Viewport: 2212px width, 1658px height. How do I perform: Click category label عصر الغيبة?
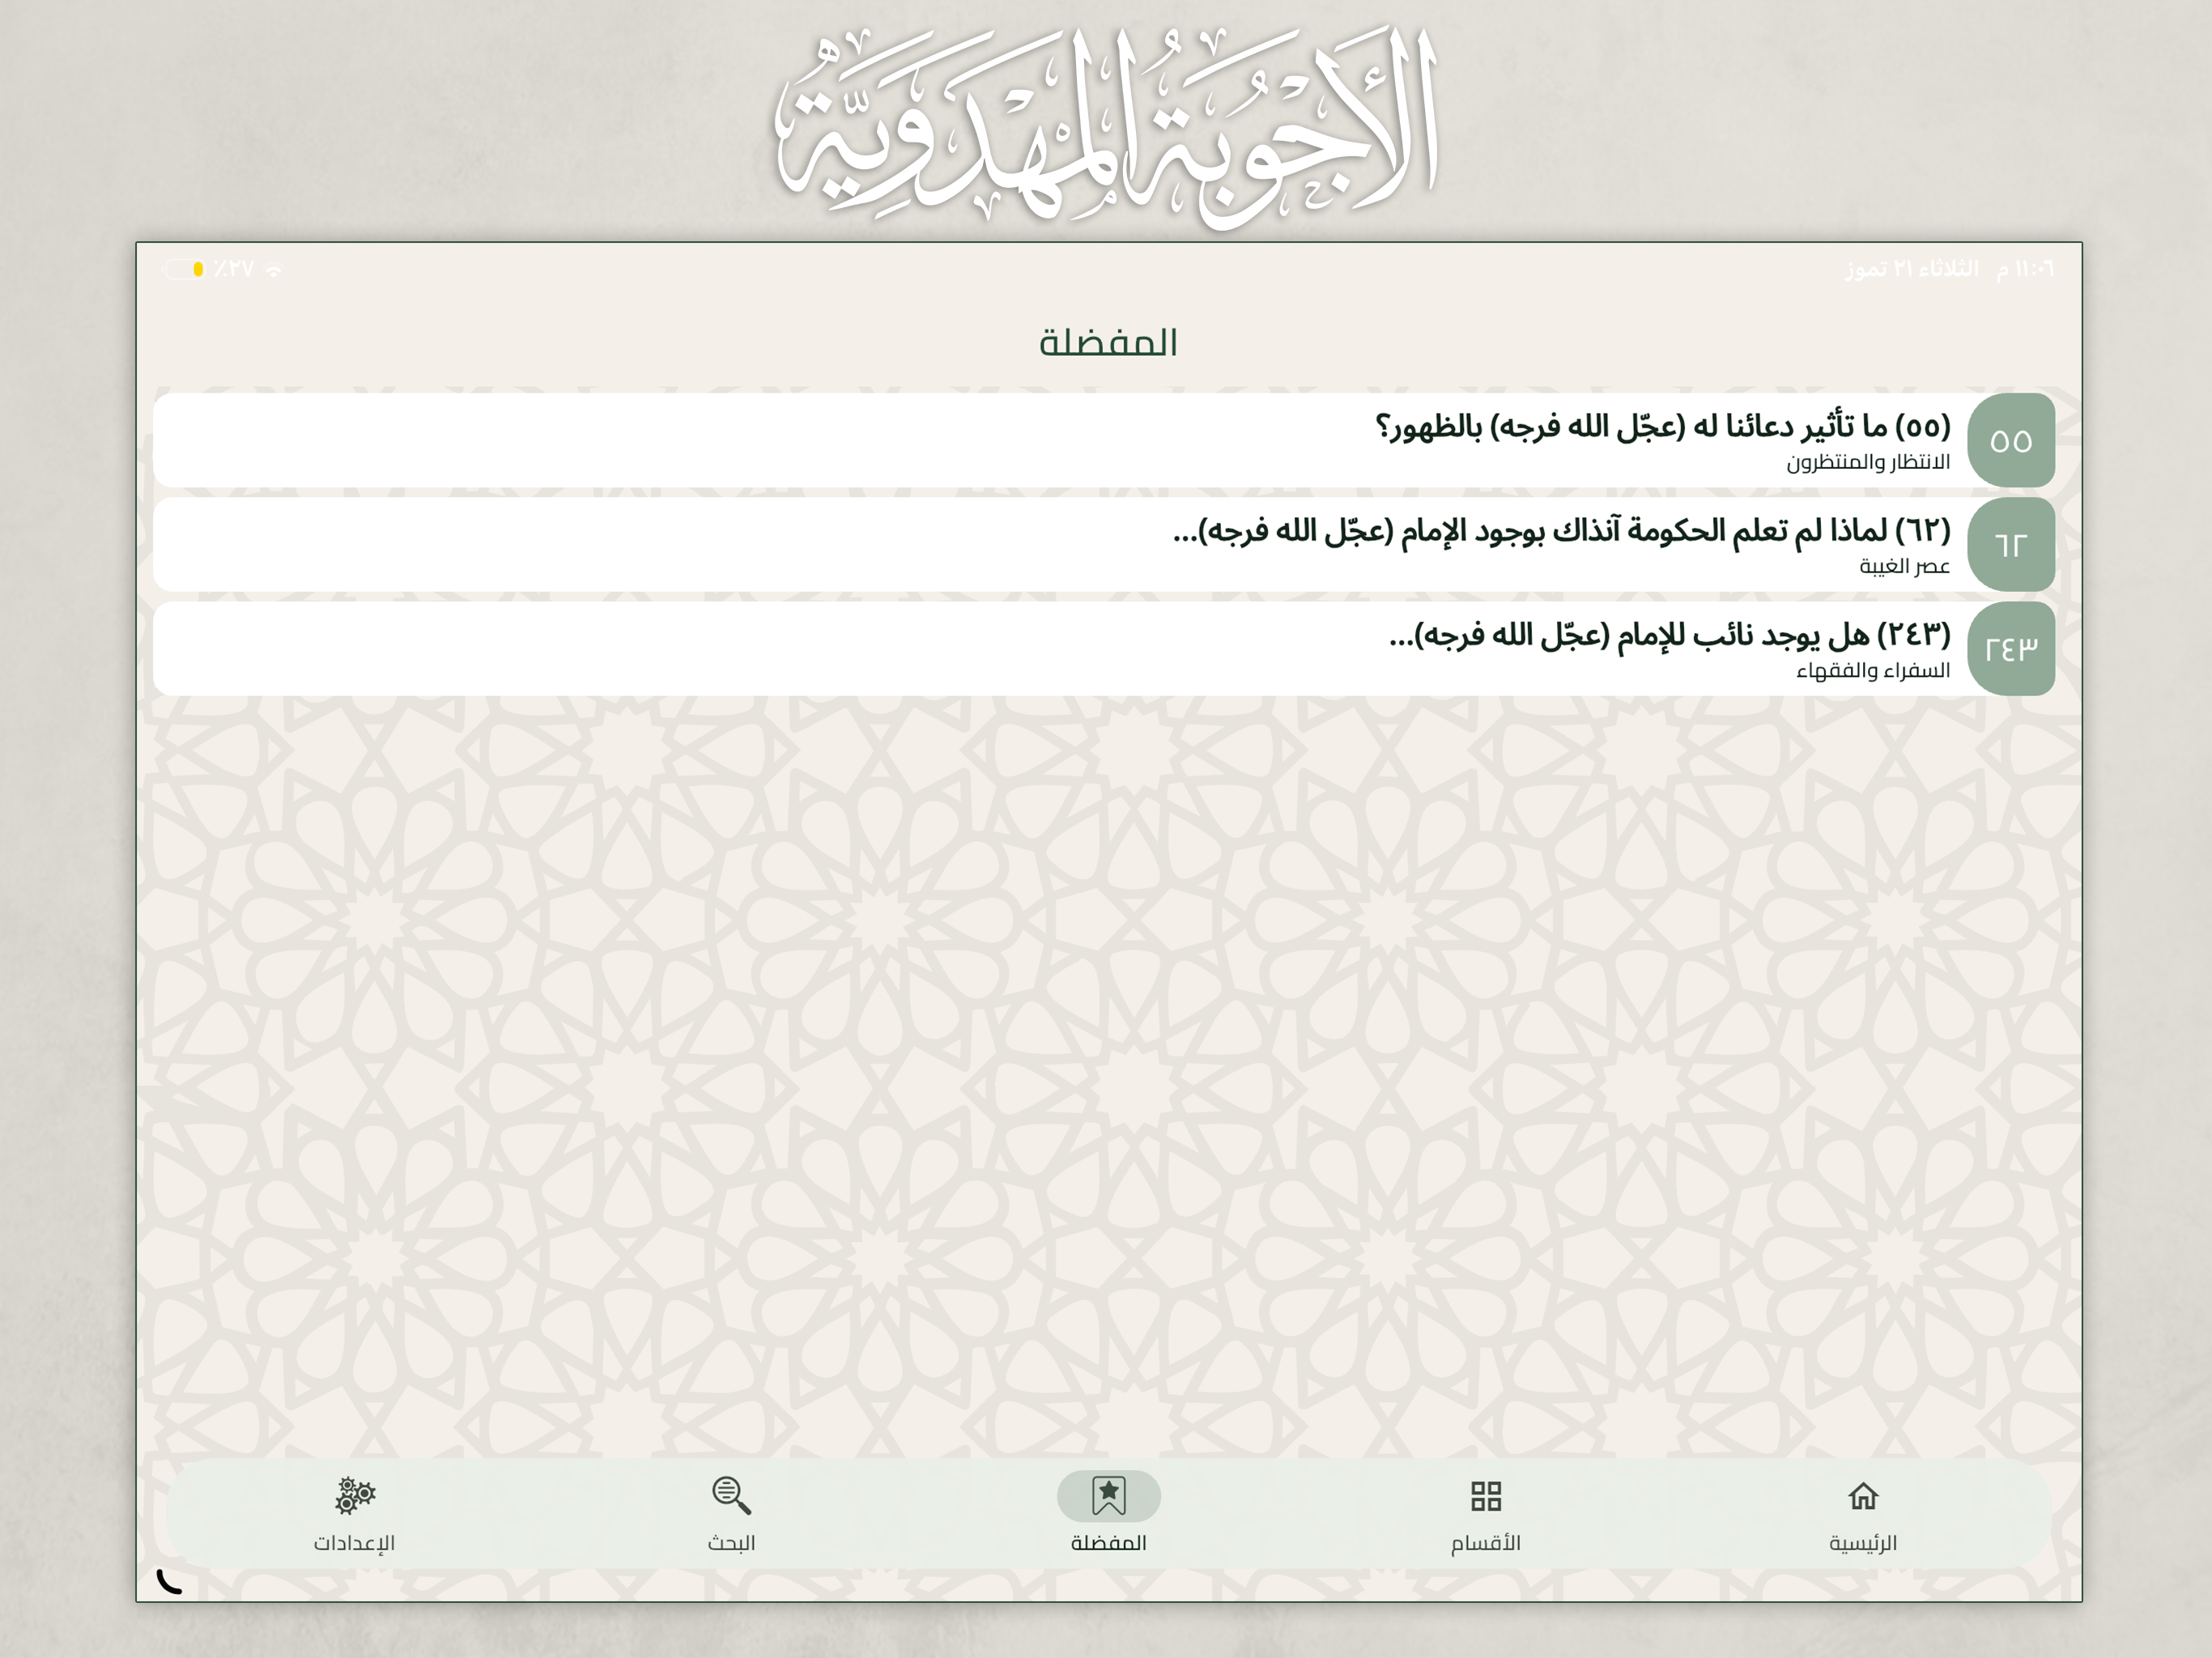click(x=1904, y=567)
